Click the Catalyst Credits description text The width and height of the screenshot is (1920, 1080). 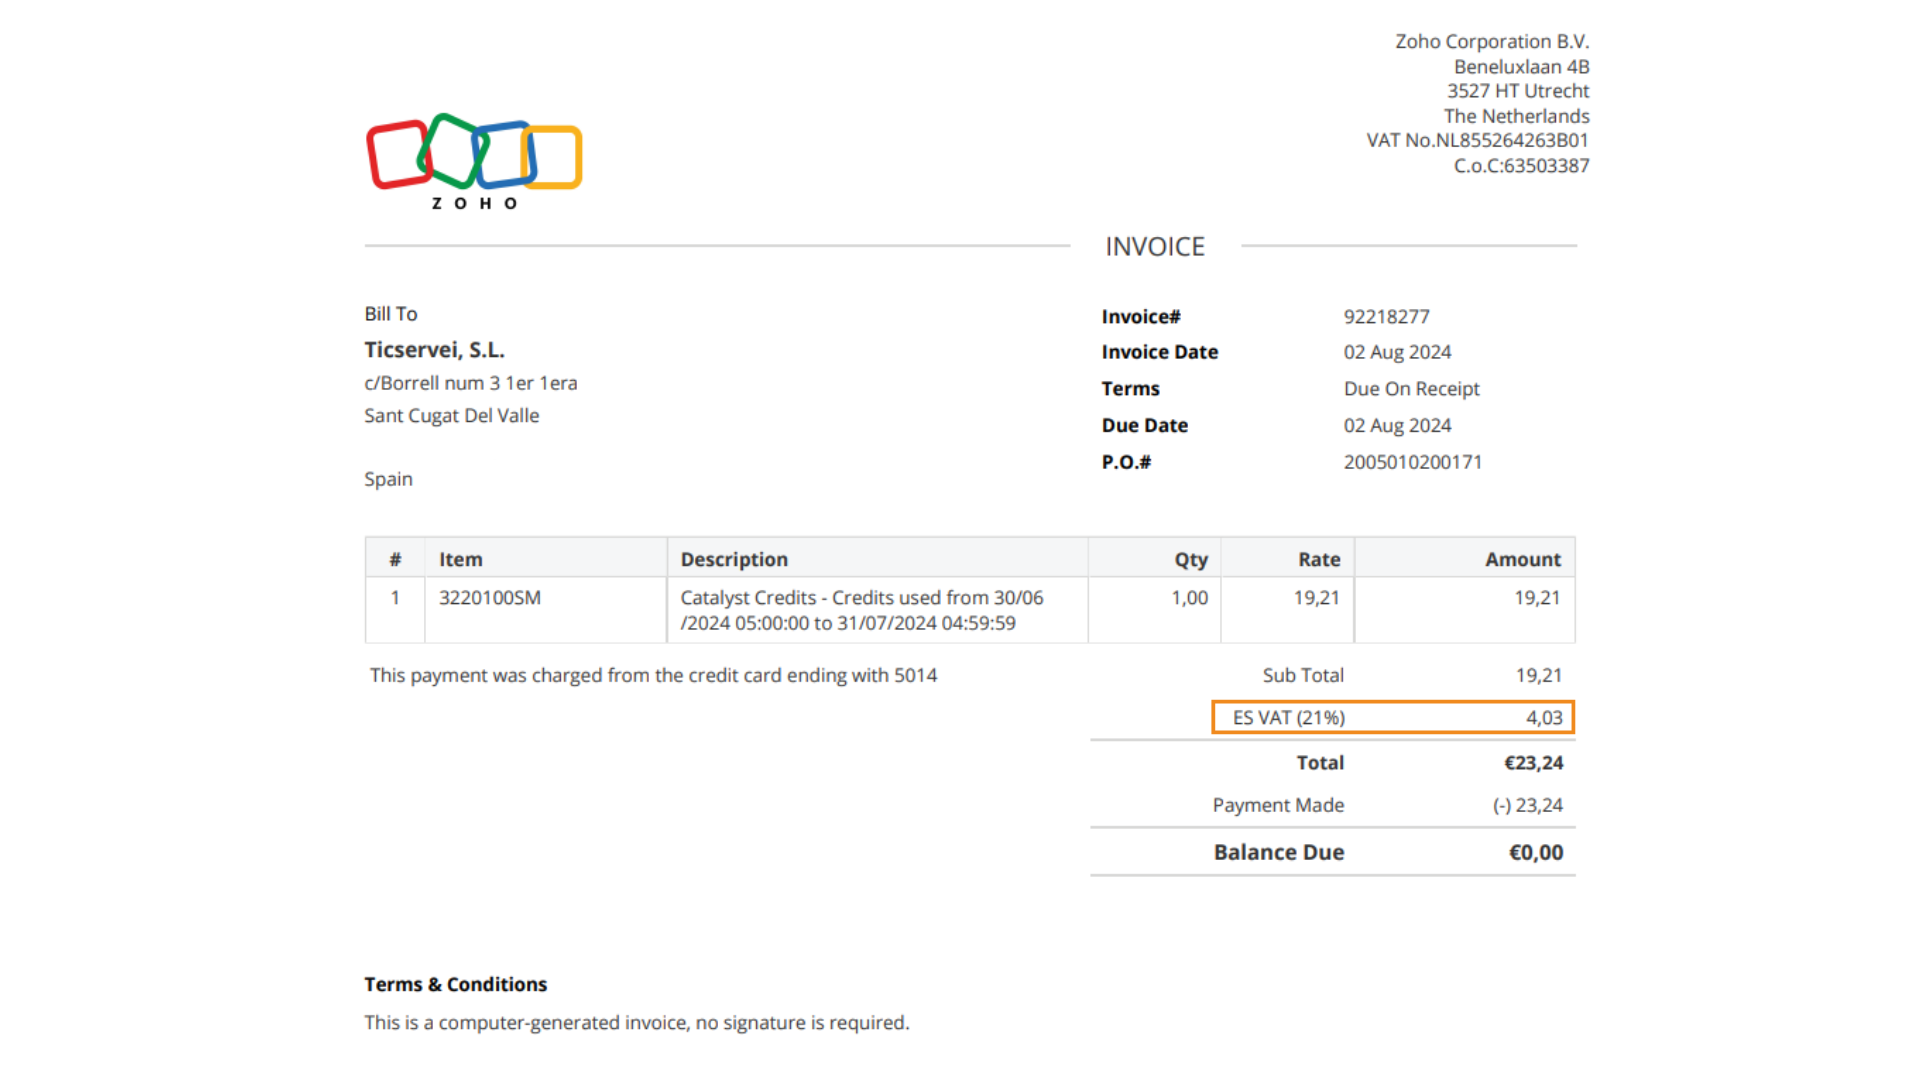[x=861, y=610]
